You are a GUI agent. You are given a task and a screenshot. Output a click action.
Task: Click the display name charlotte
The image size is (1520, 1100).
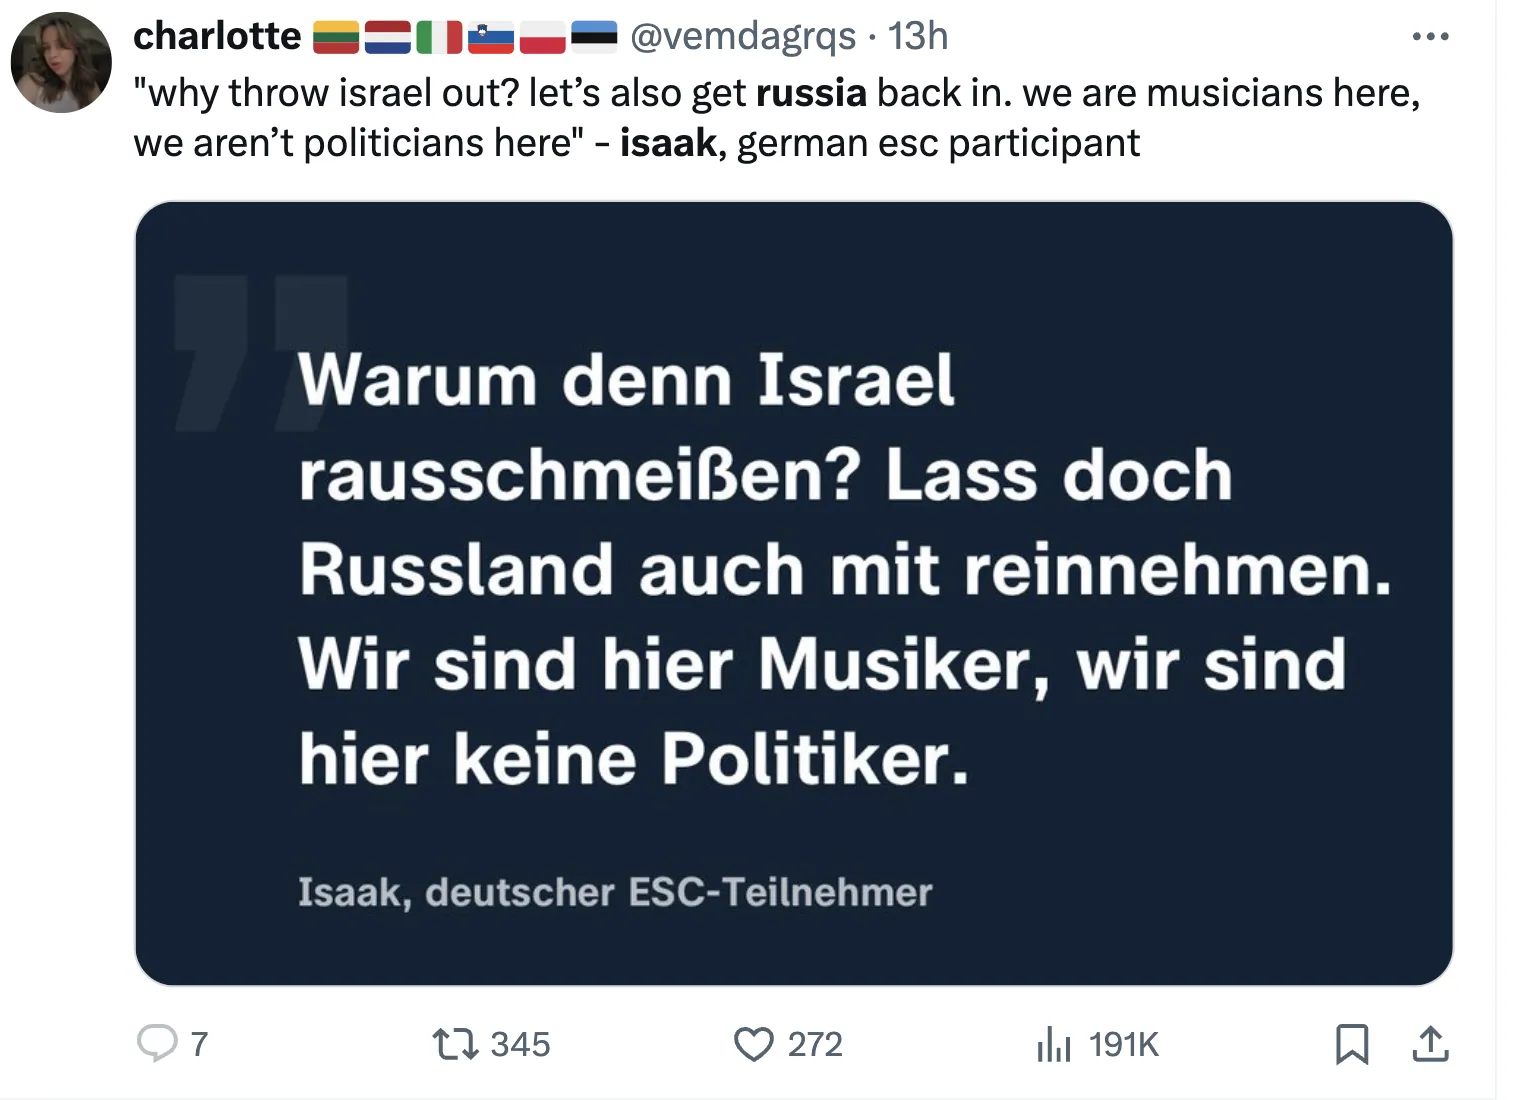click(217, 36)
